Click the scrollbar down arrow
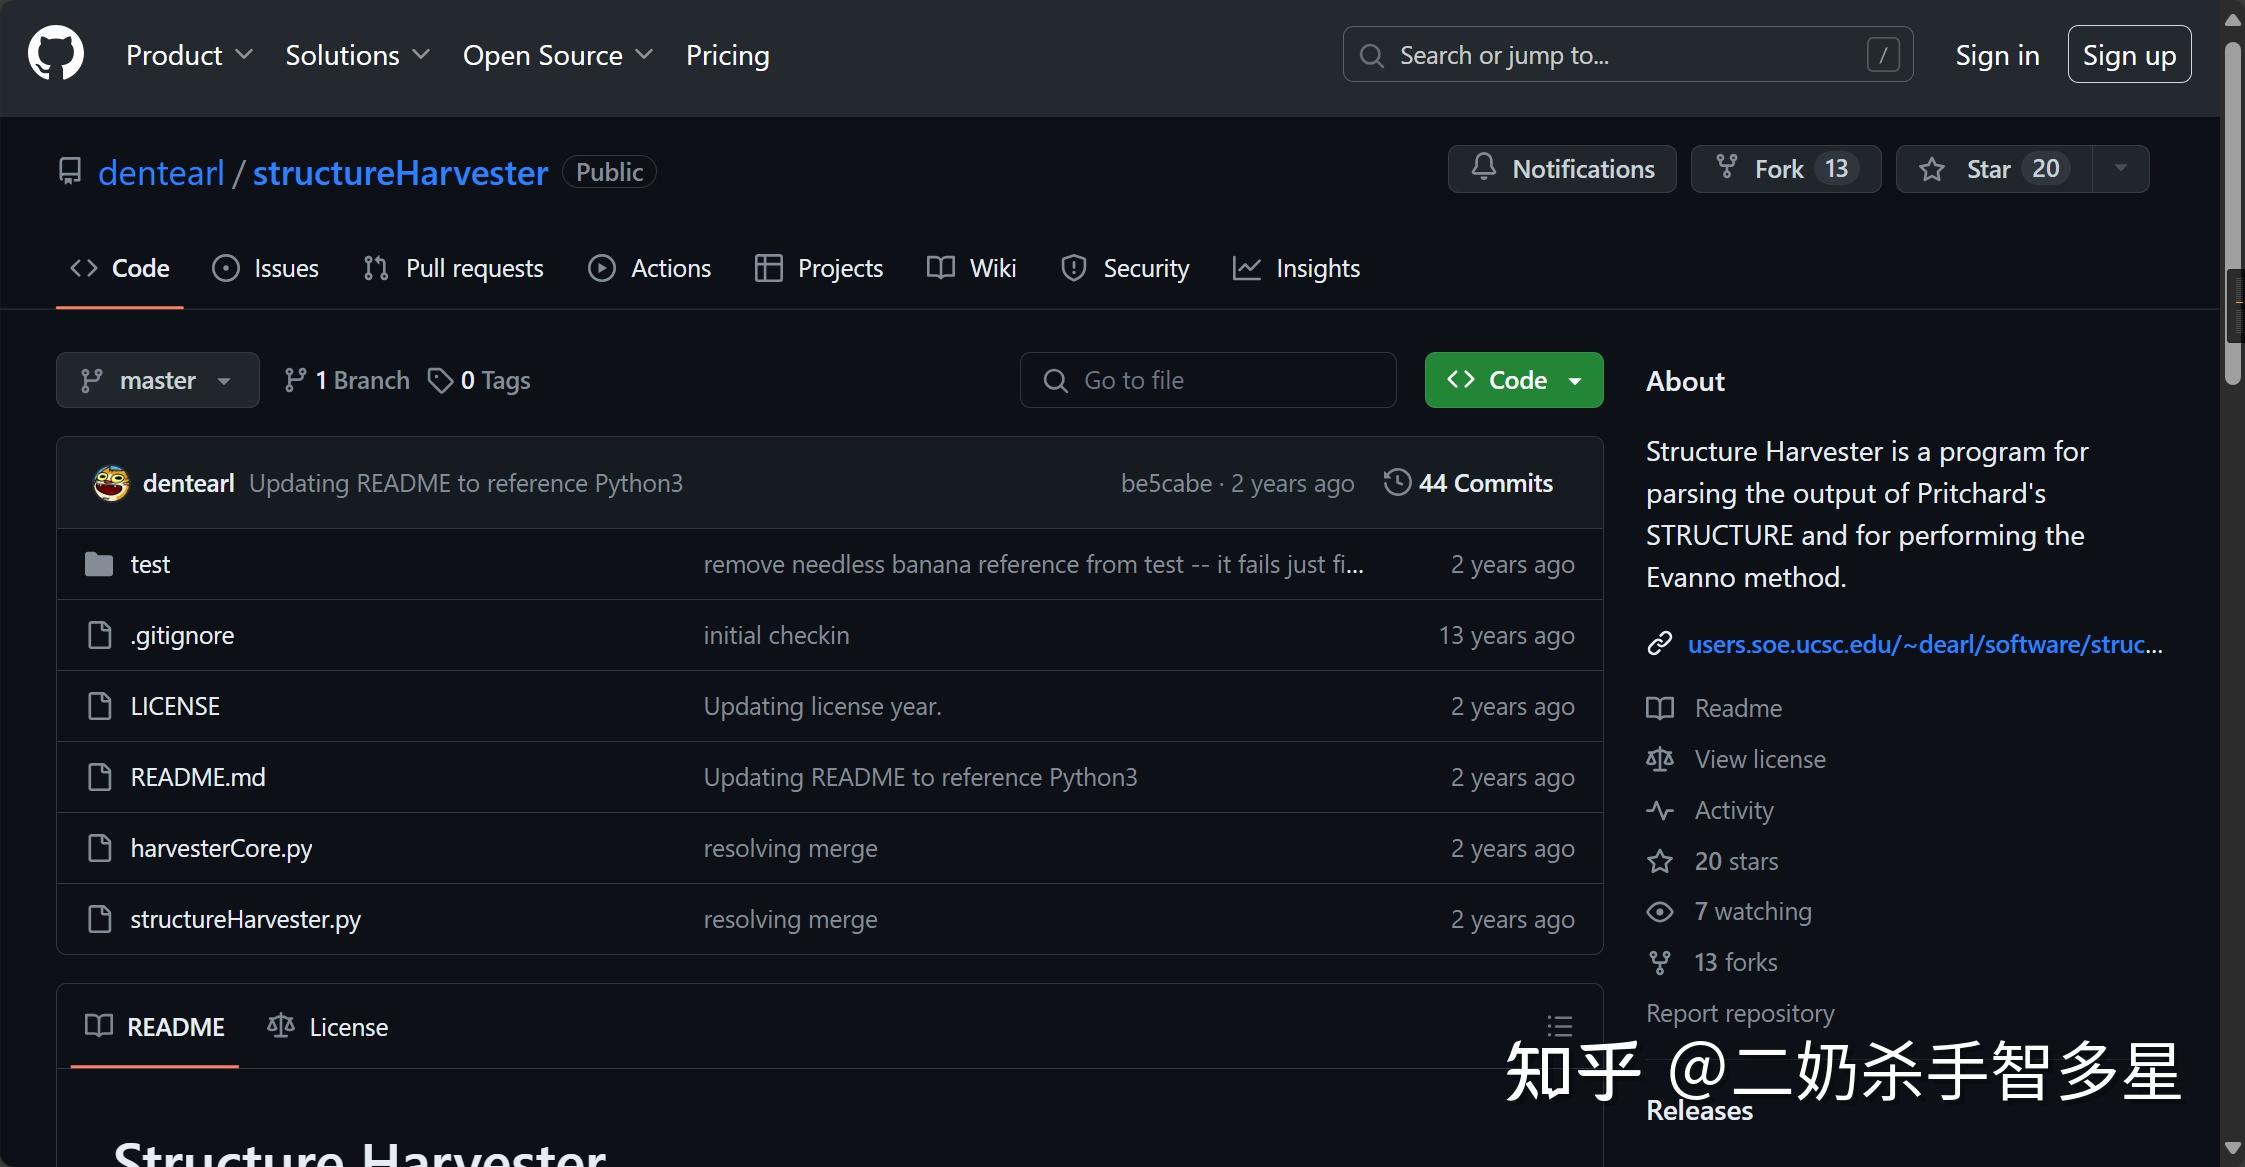 coord(2233,1148)
